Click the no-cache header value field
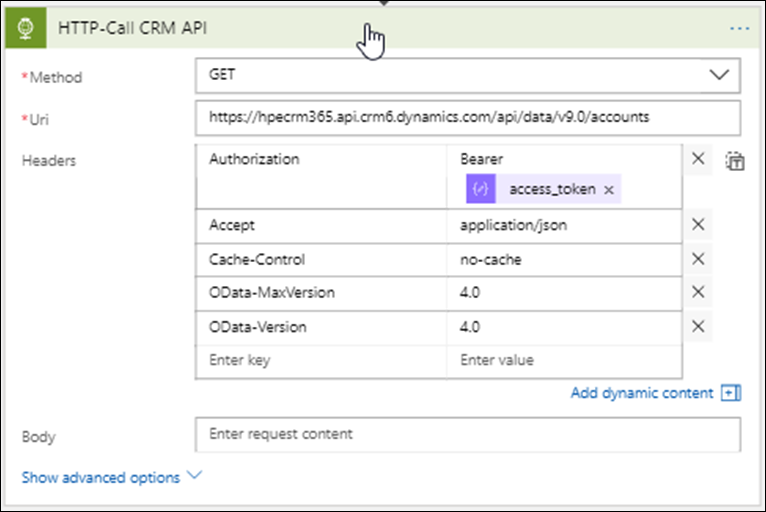766x512 pixels. 564,259
